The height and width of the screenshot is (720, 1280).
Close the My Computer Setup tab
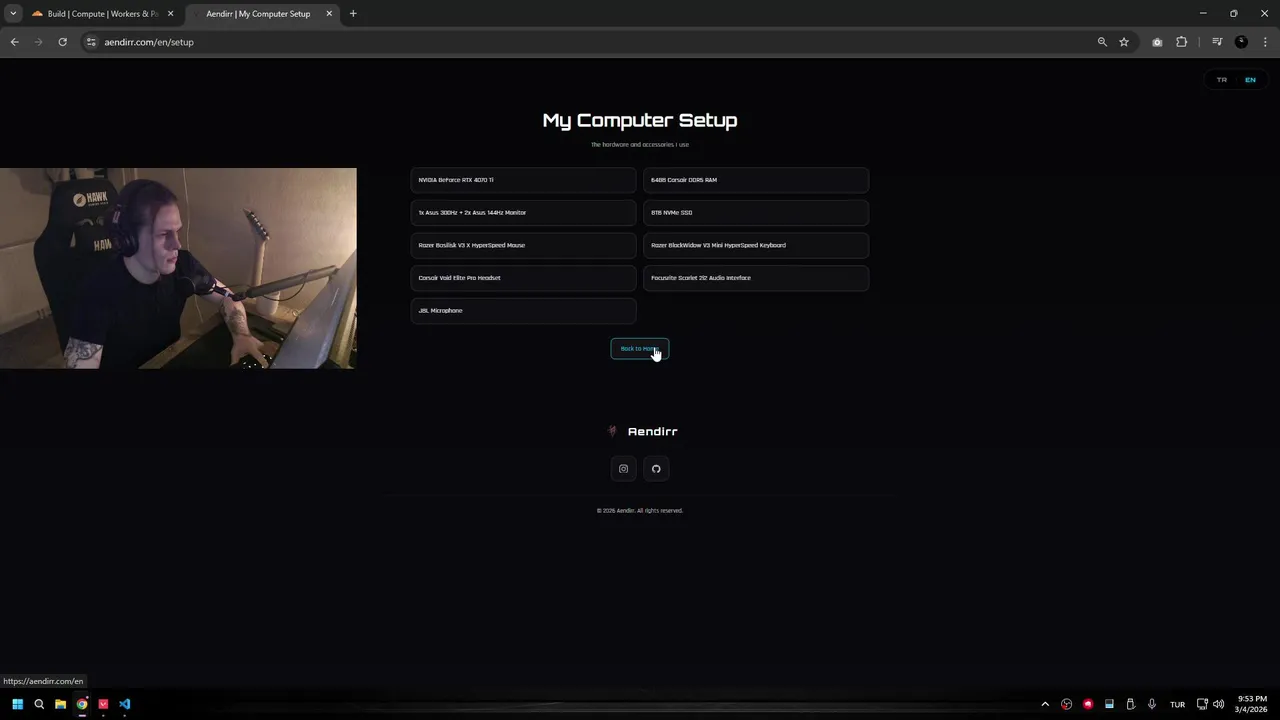(329, 14)
